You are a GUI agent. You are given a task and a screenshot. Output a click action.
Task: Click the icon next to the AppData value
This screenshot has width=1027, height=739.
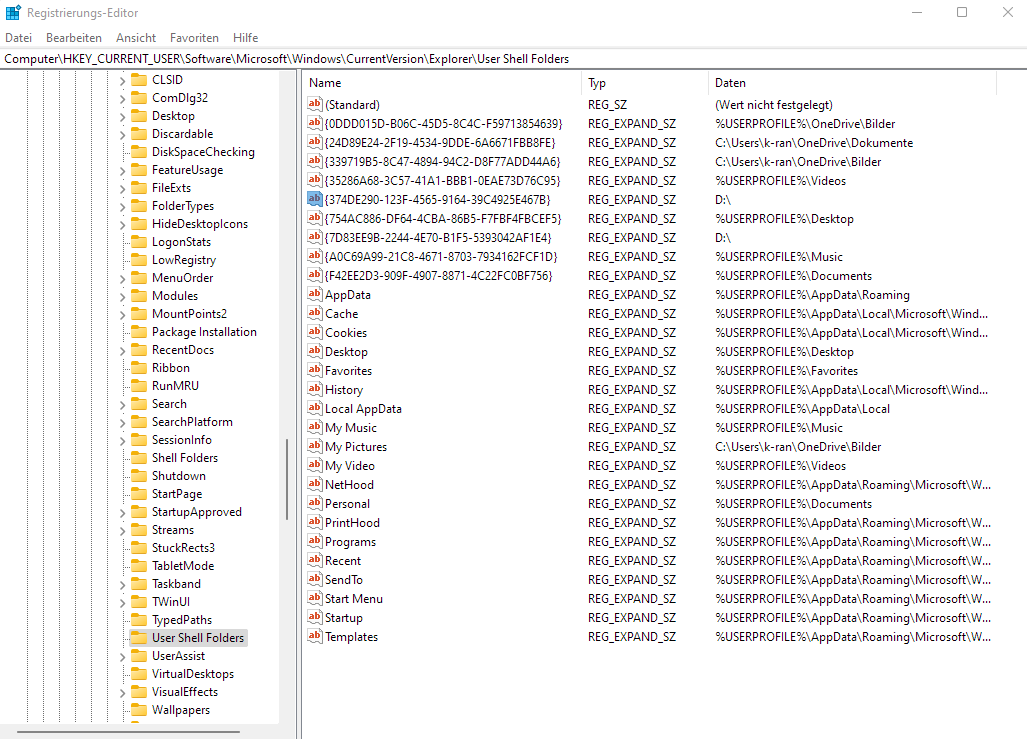click(315, 294)
